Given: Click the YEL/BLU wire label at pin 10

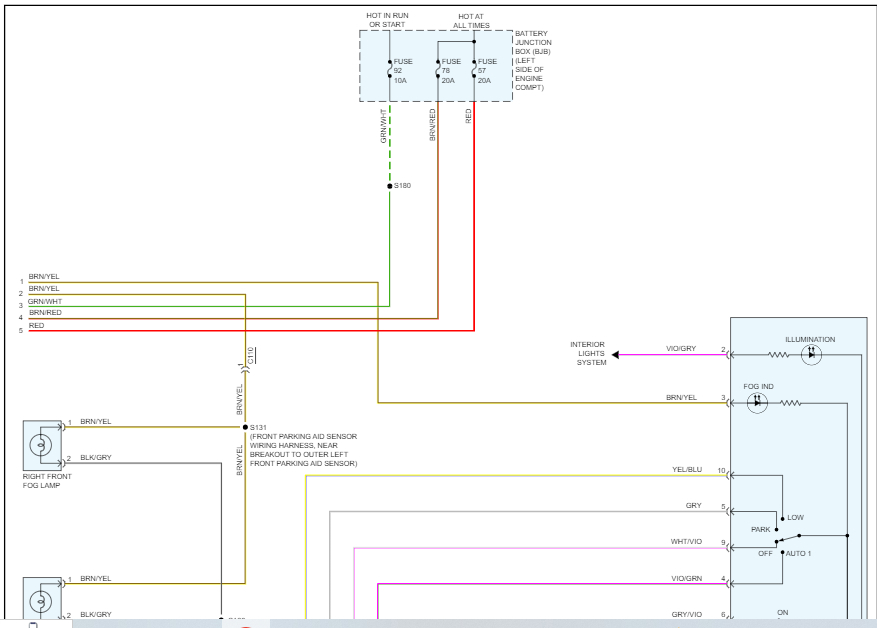Looking at the screenshot, I should click(687, 469).
